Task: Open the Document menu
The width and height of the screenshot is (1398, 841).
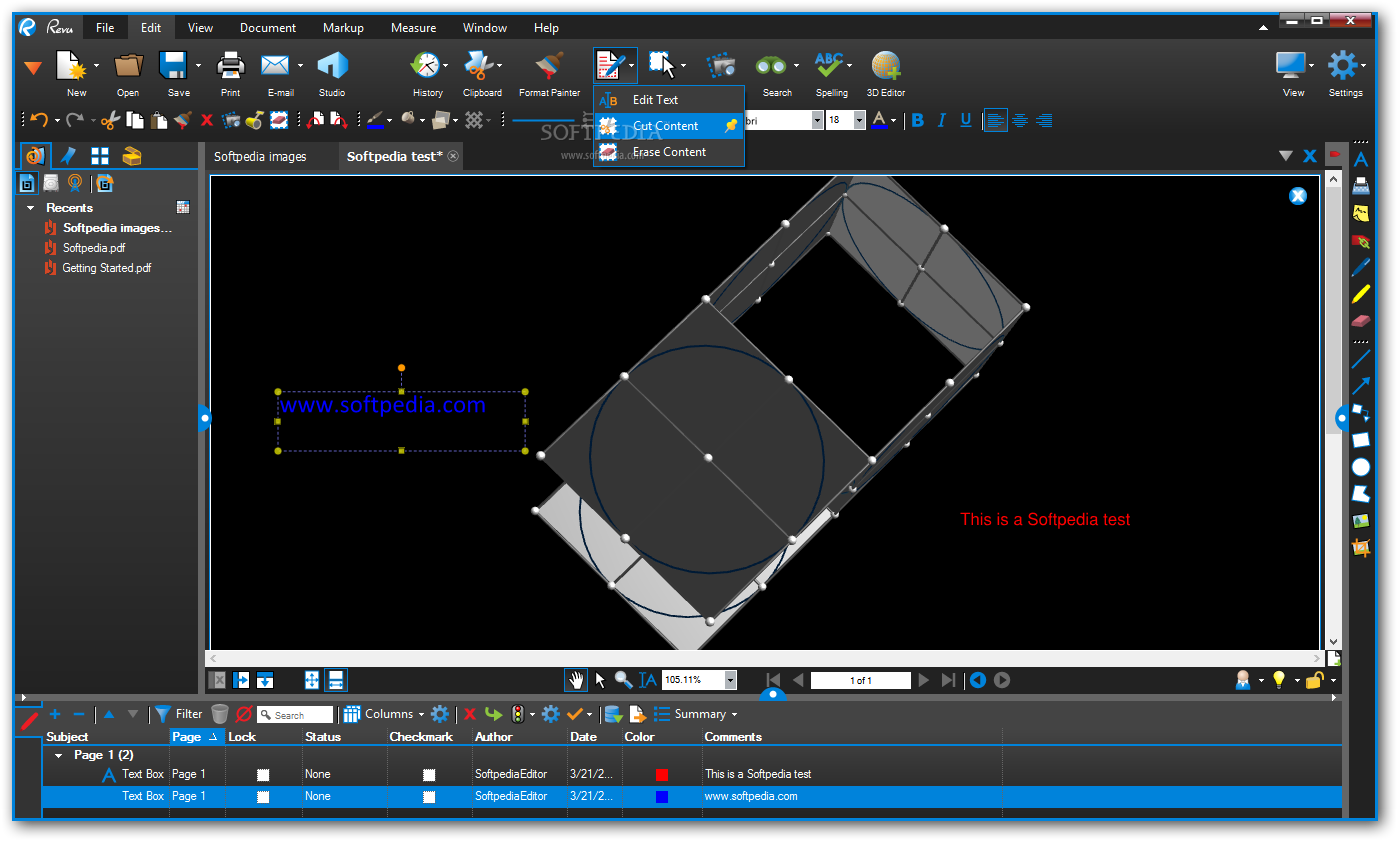Action: pyautogui.click(x=268, y=28)
